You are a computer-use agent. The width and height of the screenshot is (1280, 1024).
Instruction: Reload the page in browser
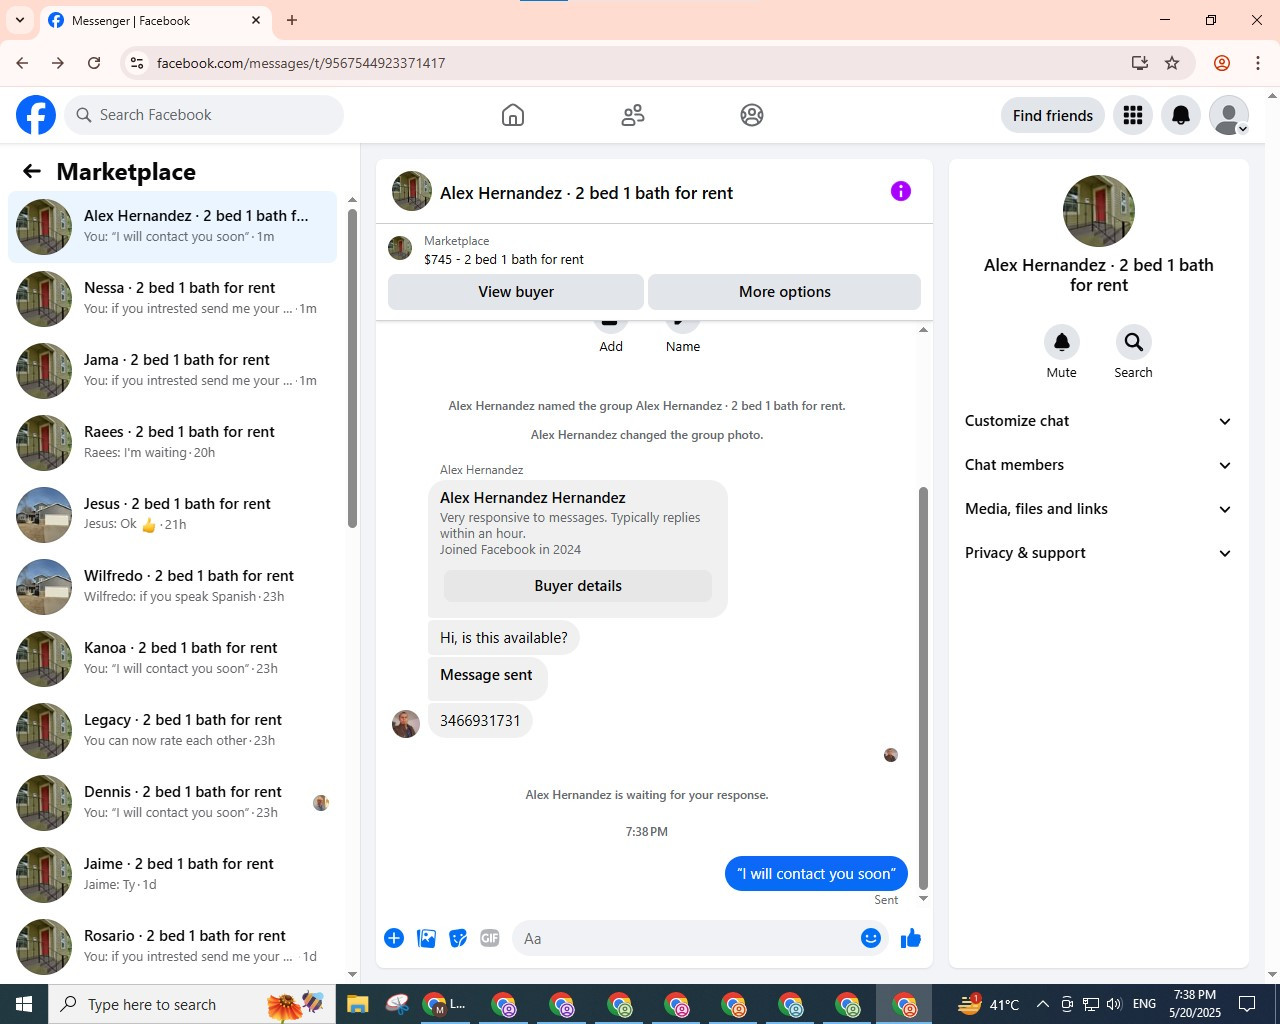click(x=94, y=63)
